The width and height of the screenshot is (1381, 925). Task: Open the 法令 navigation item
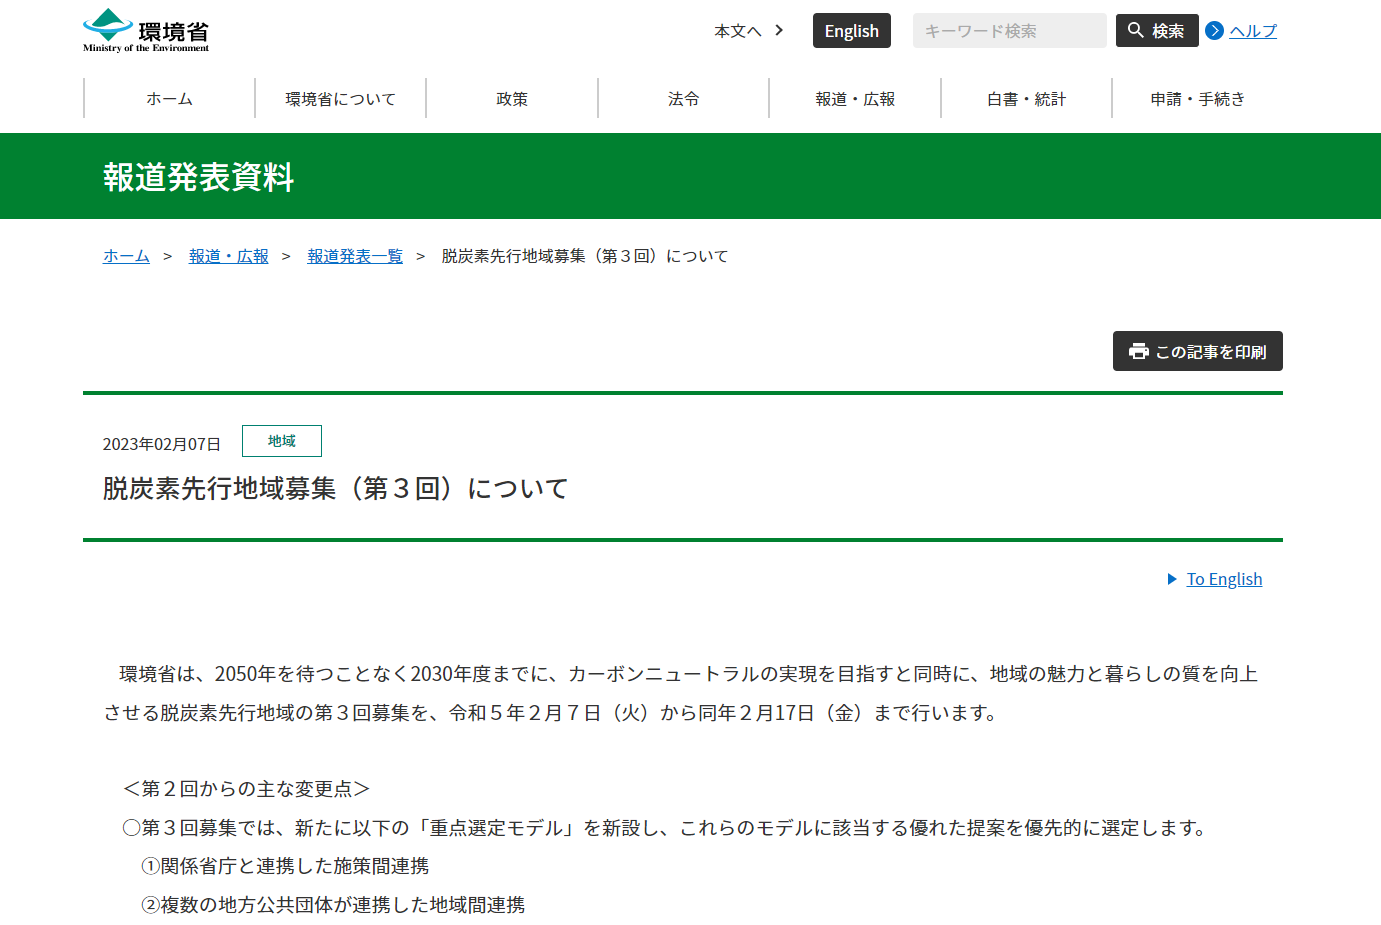[683, 99]
